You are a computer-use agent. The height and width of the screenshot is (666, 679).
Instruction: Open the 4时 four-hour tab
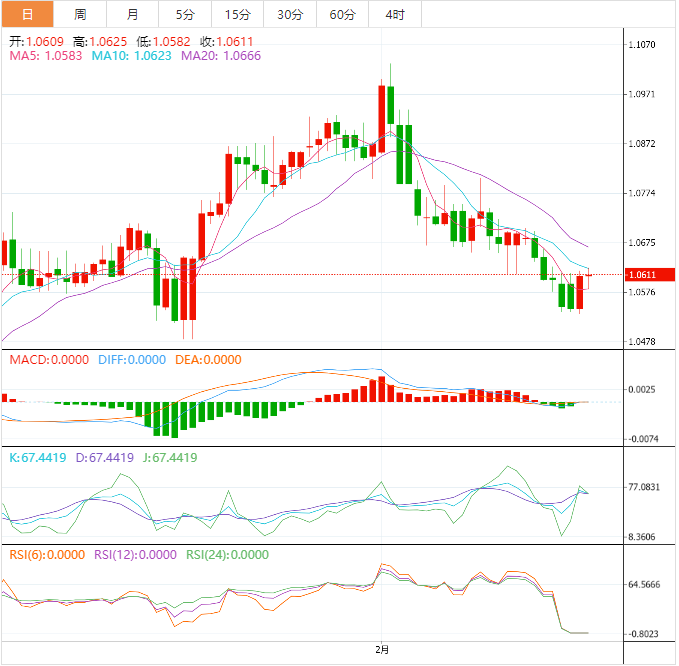[395, 14]
